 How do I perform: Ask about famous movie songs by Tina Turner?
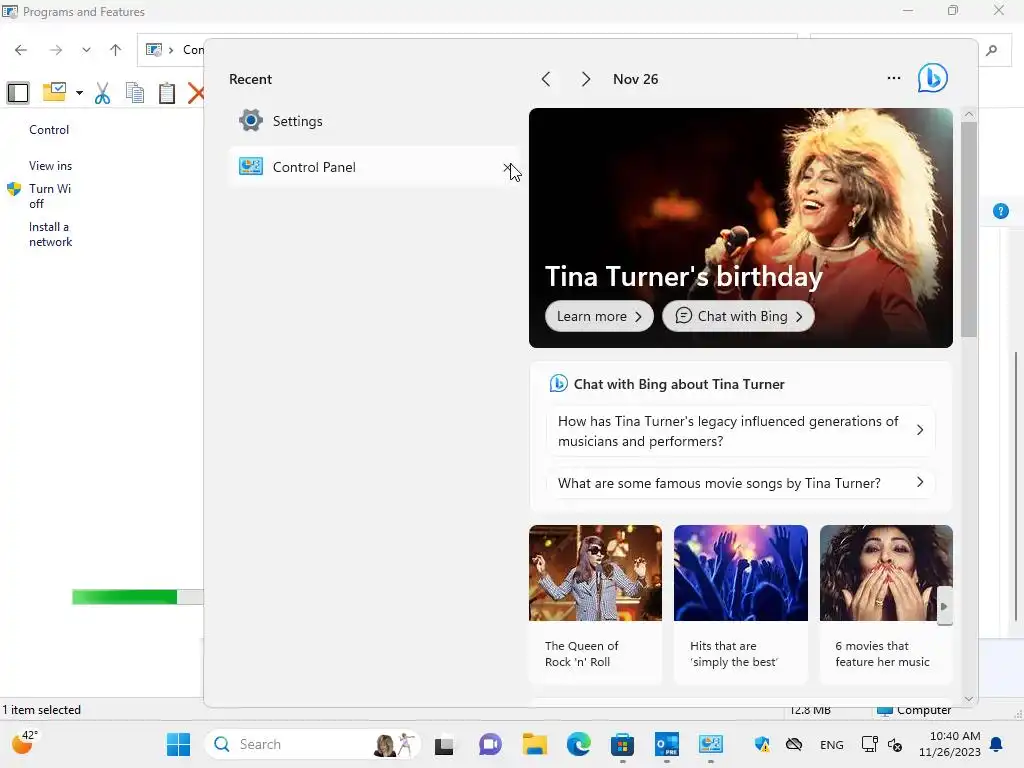tap(741, 483)
